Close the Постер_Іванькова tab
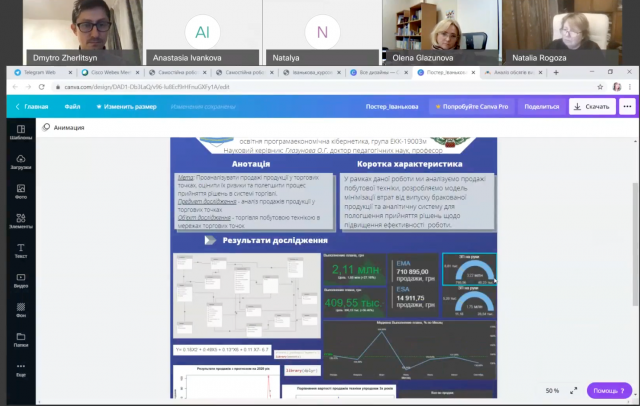The image size is (640, 406). click(x=473, y=72)
